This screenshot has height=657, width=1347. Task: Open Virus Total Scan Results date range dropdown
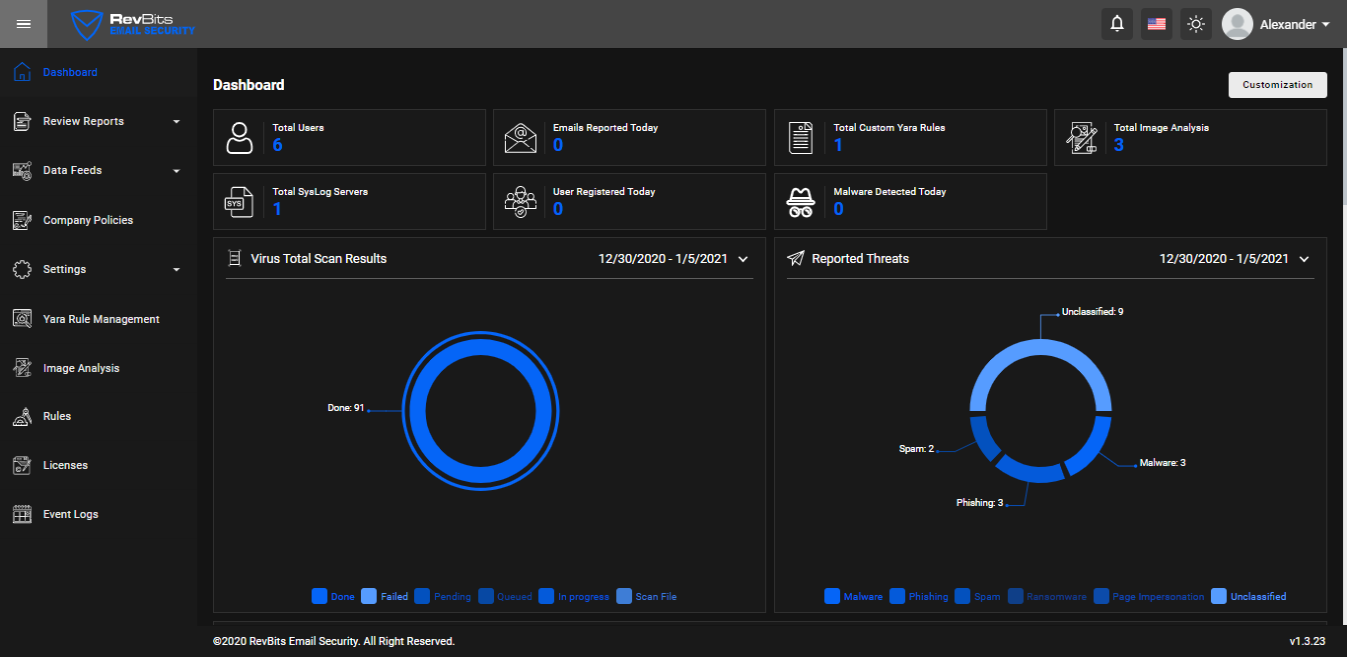click(x=743, y=259)
